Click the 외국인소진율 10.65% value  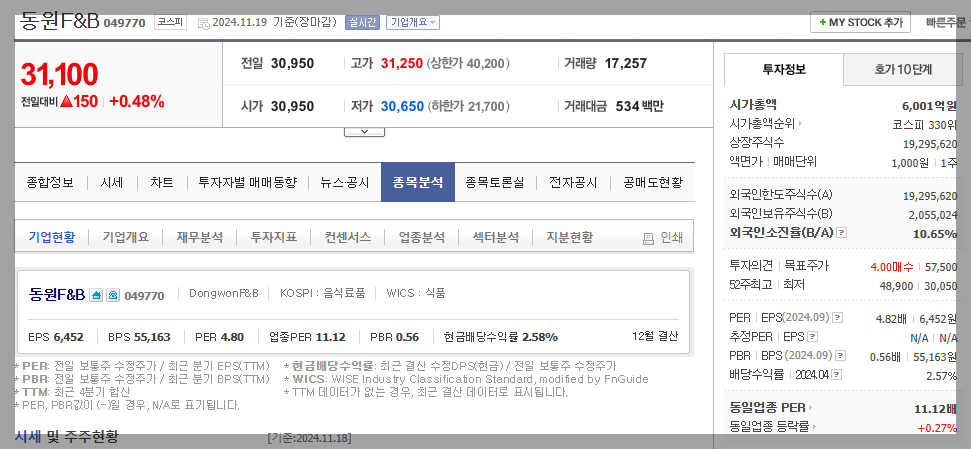click(935, 233)
